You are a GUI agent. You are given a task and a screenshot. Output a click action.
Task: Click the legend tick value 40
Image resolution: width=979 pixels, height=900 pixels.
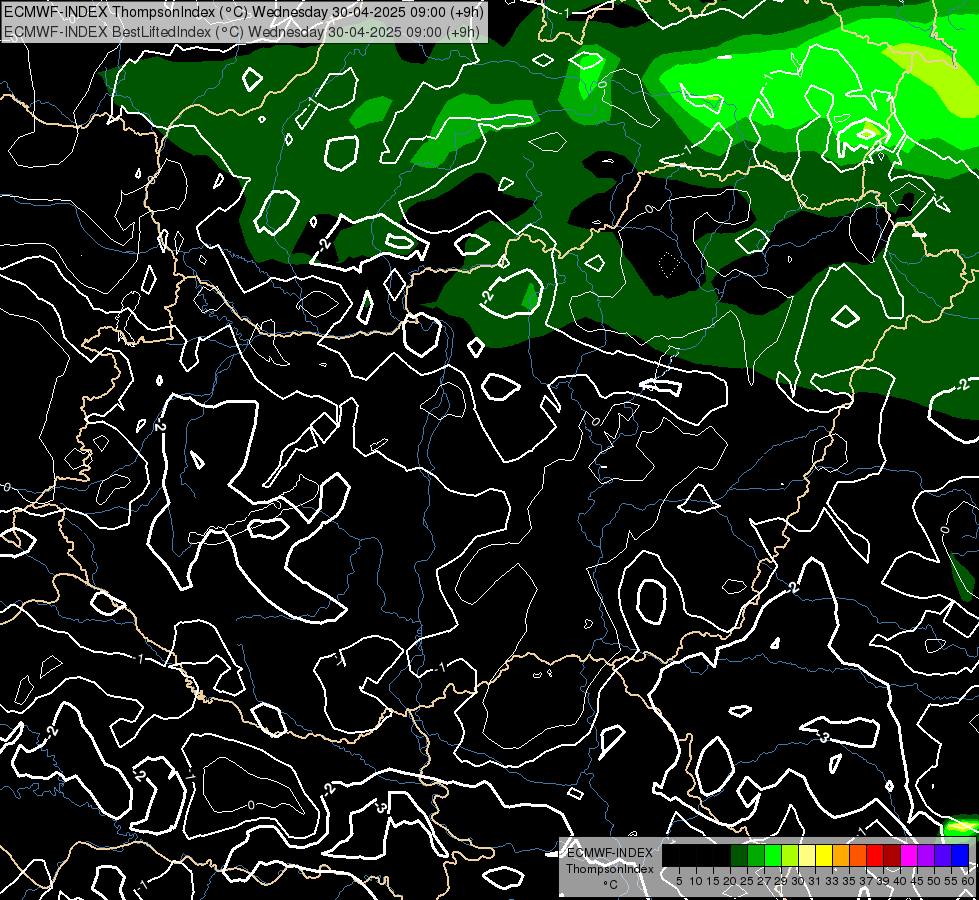[900, 881]
